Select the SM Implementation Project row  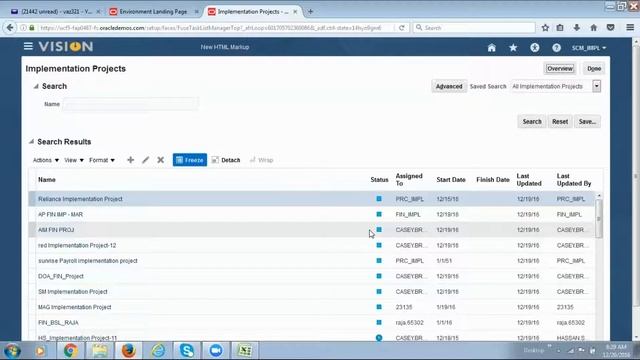coord(311,291)
